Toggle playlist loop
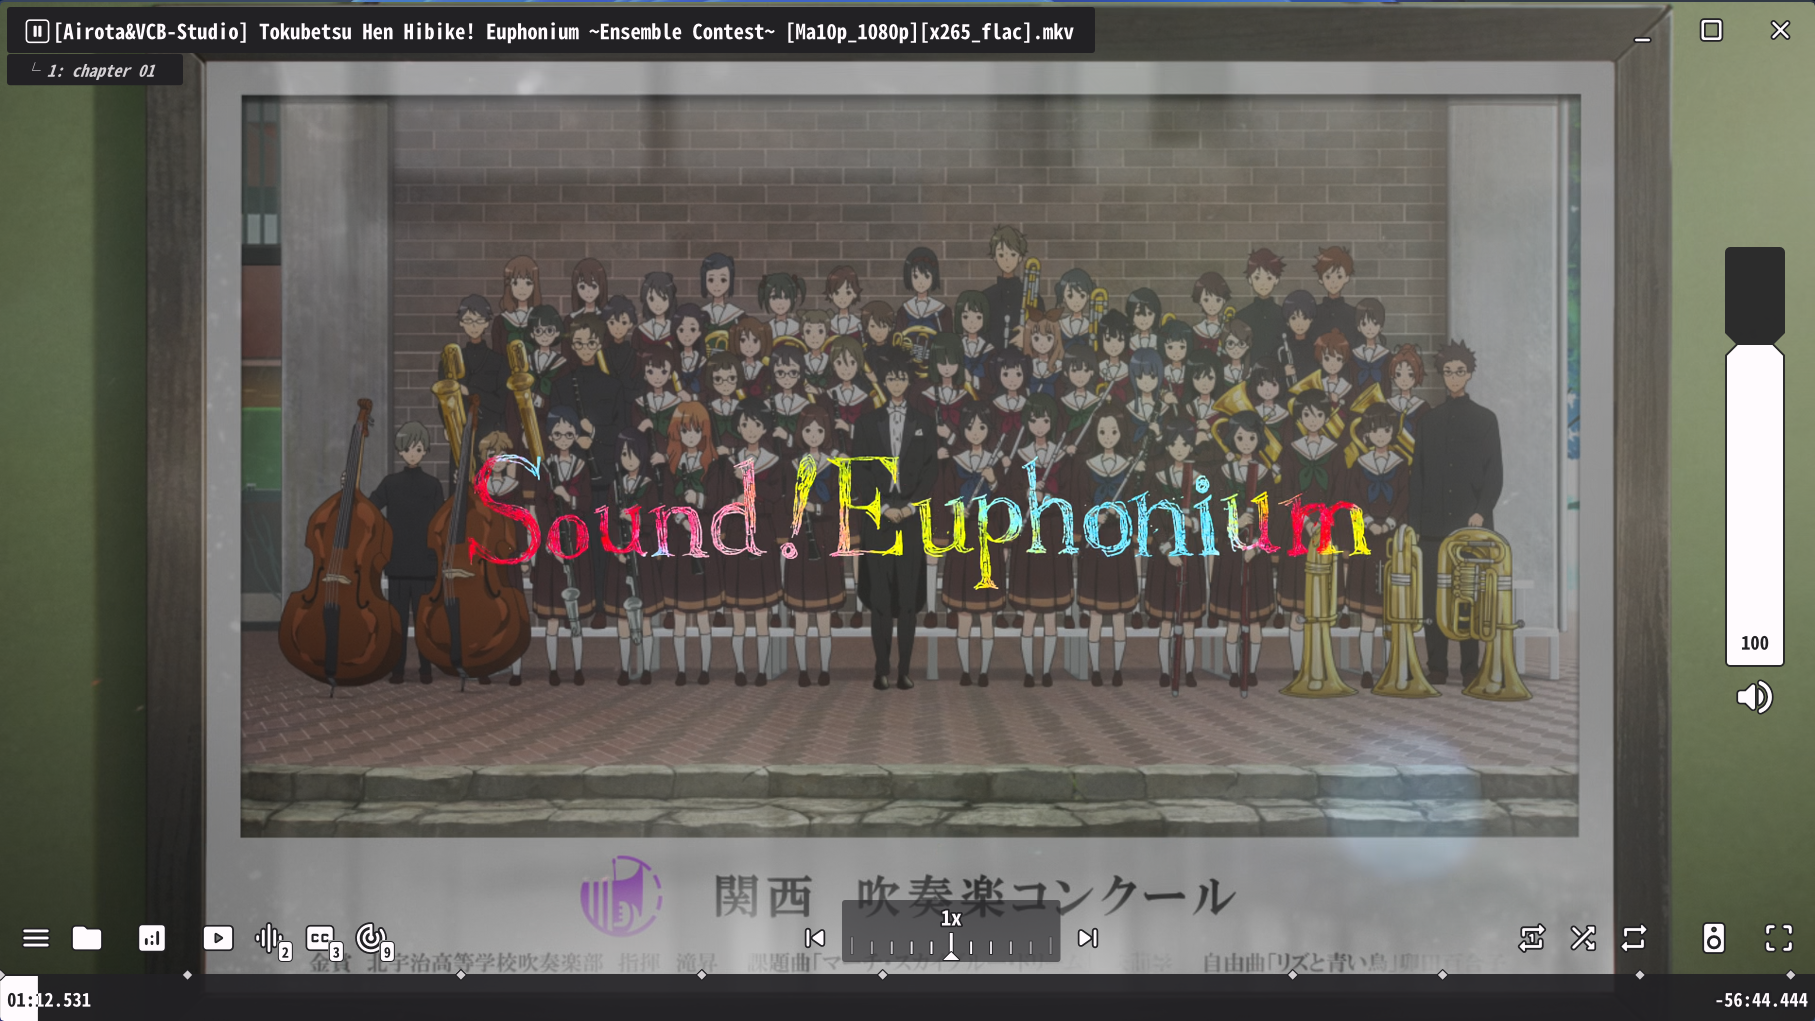Screen dimensions: 1815x1021 (1634, 938)
